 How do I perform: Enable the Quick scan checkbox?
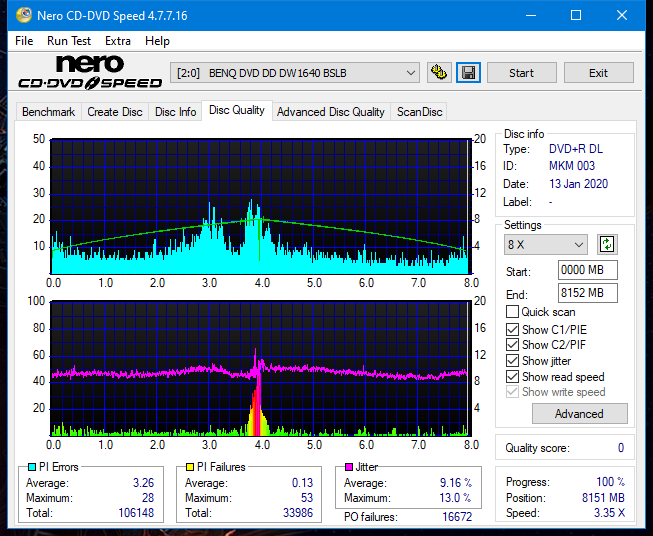point(513,312)
